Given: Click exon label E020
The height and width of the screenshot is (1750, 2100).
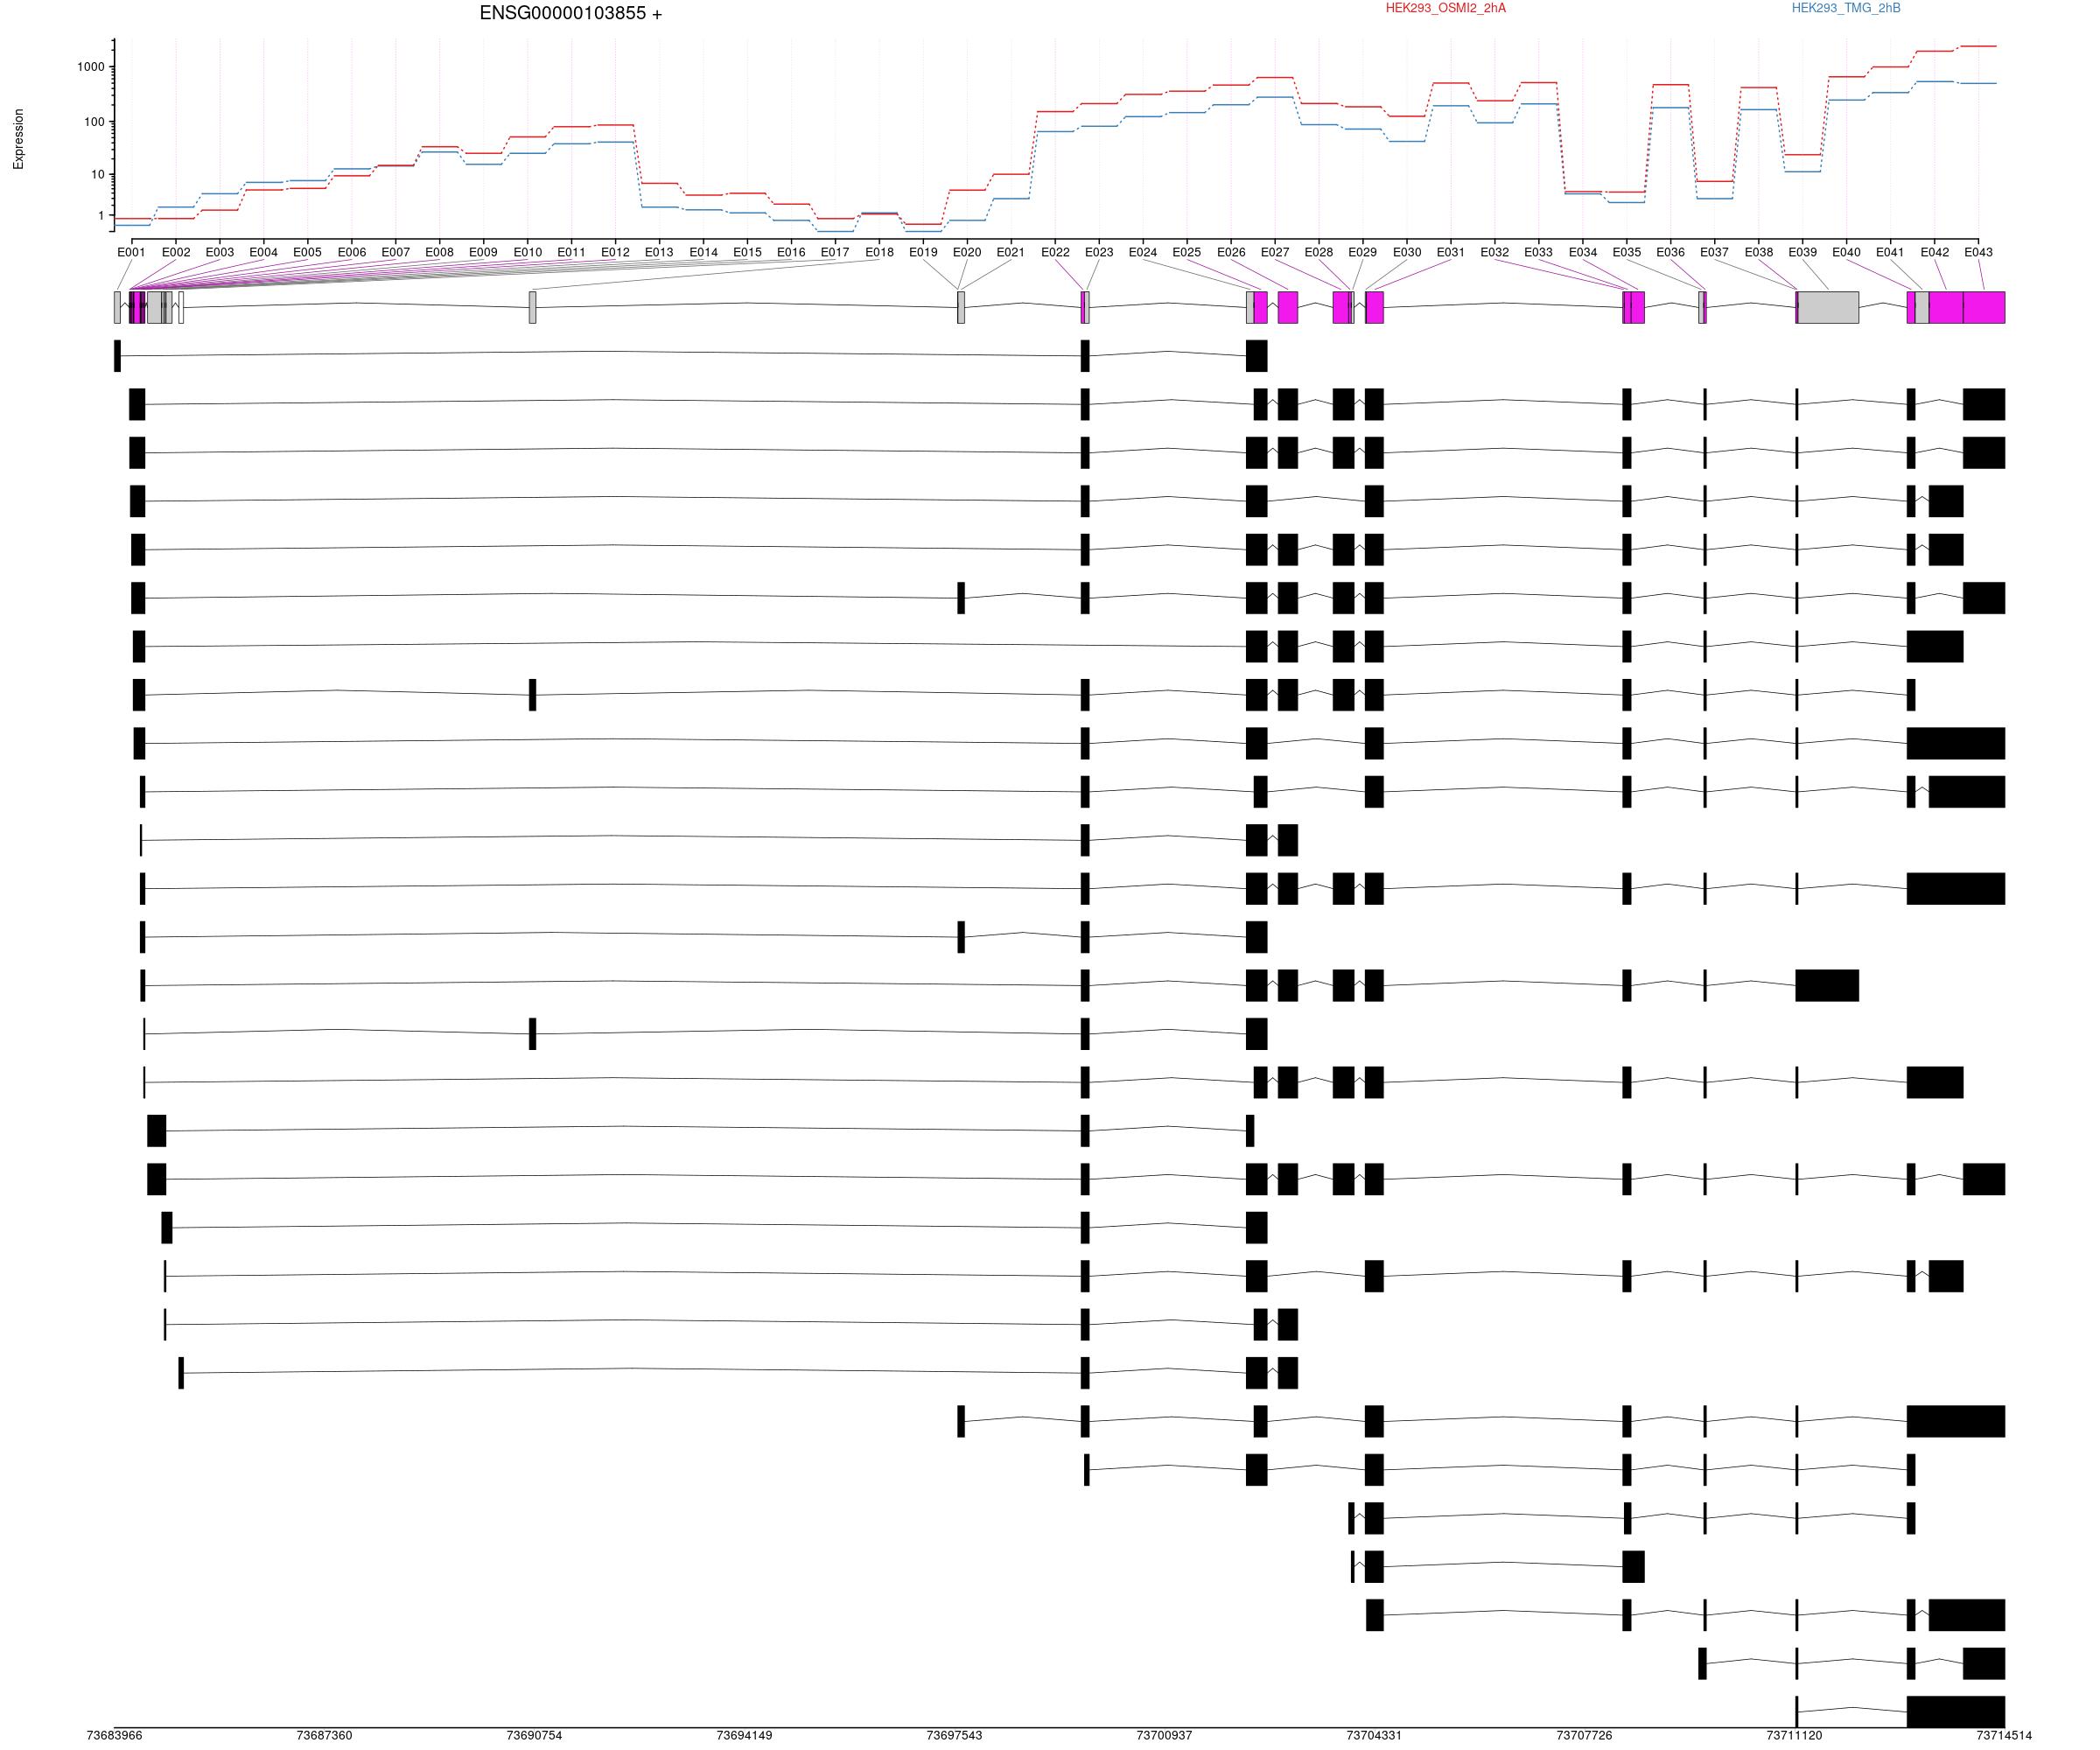Looking at the screenshot, I should click(x=967, y=253).
